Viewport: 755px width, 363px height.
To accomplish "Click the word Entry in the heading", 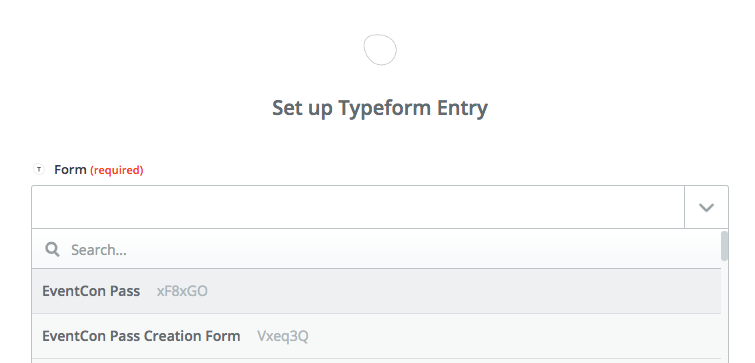I will tap(462, 109).
